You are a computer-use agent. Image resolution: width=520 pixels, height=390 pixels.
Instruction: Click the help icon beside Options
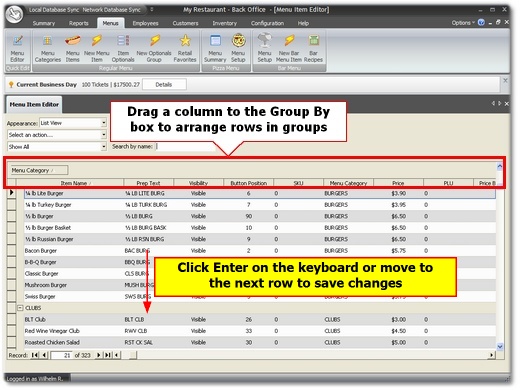[481, 22]
